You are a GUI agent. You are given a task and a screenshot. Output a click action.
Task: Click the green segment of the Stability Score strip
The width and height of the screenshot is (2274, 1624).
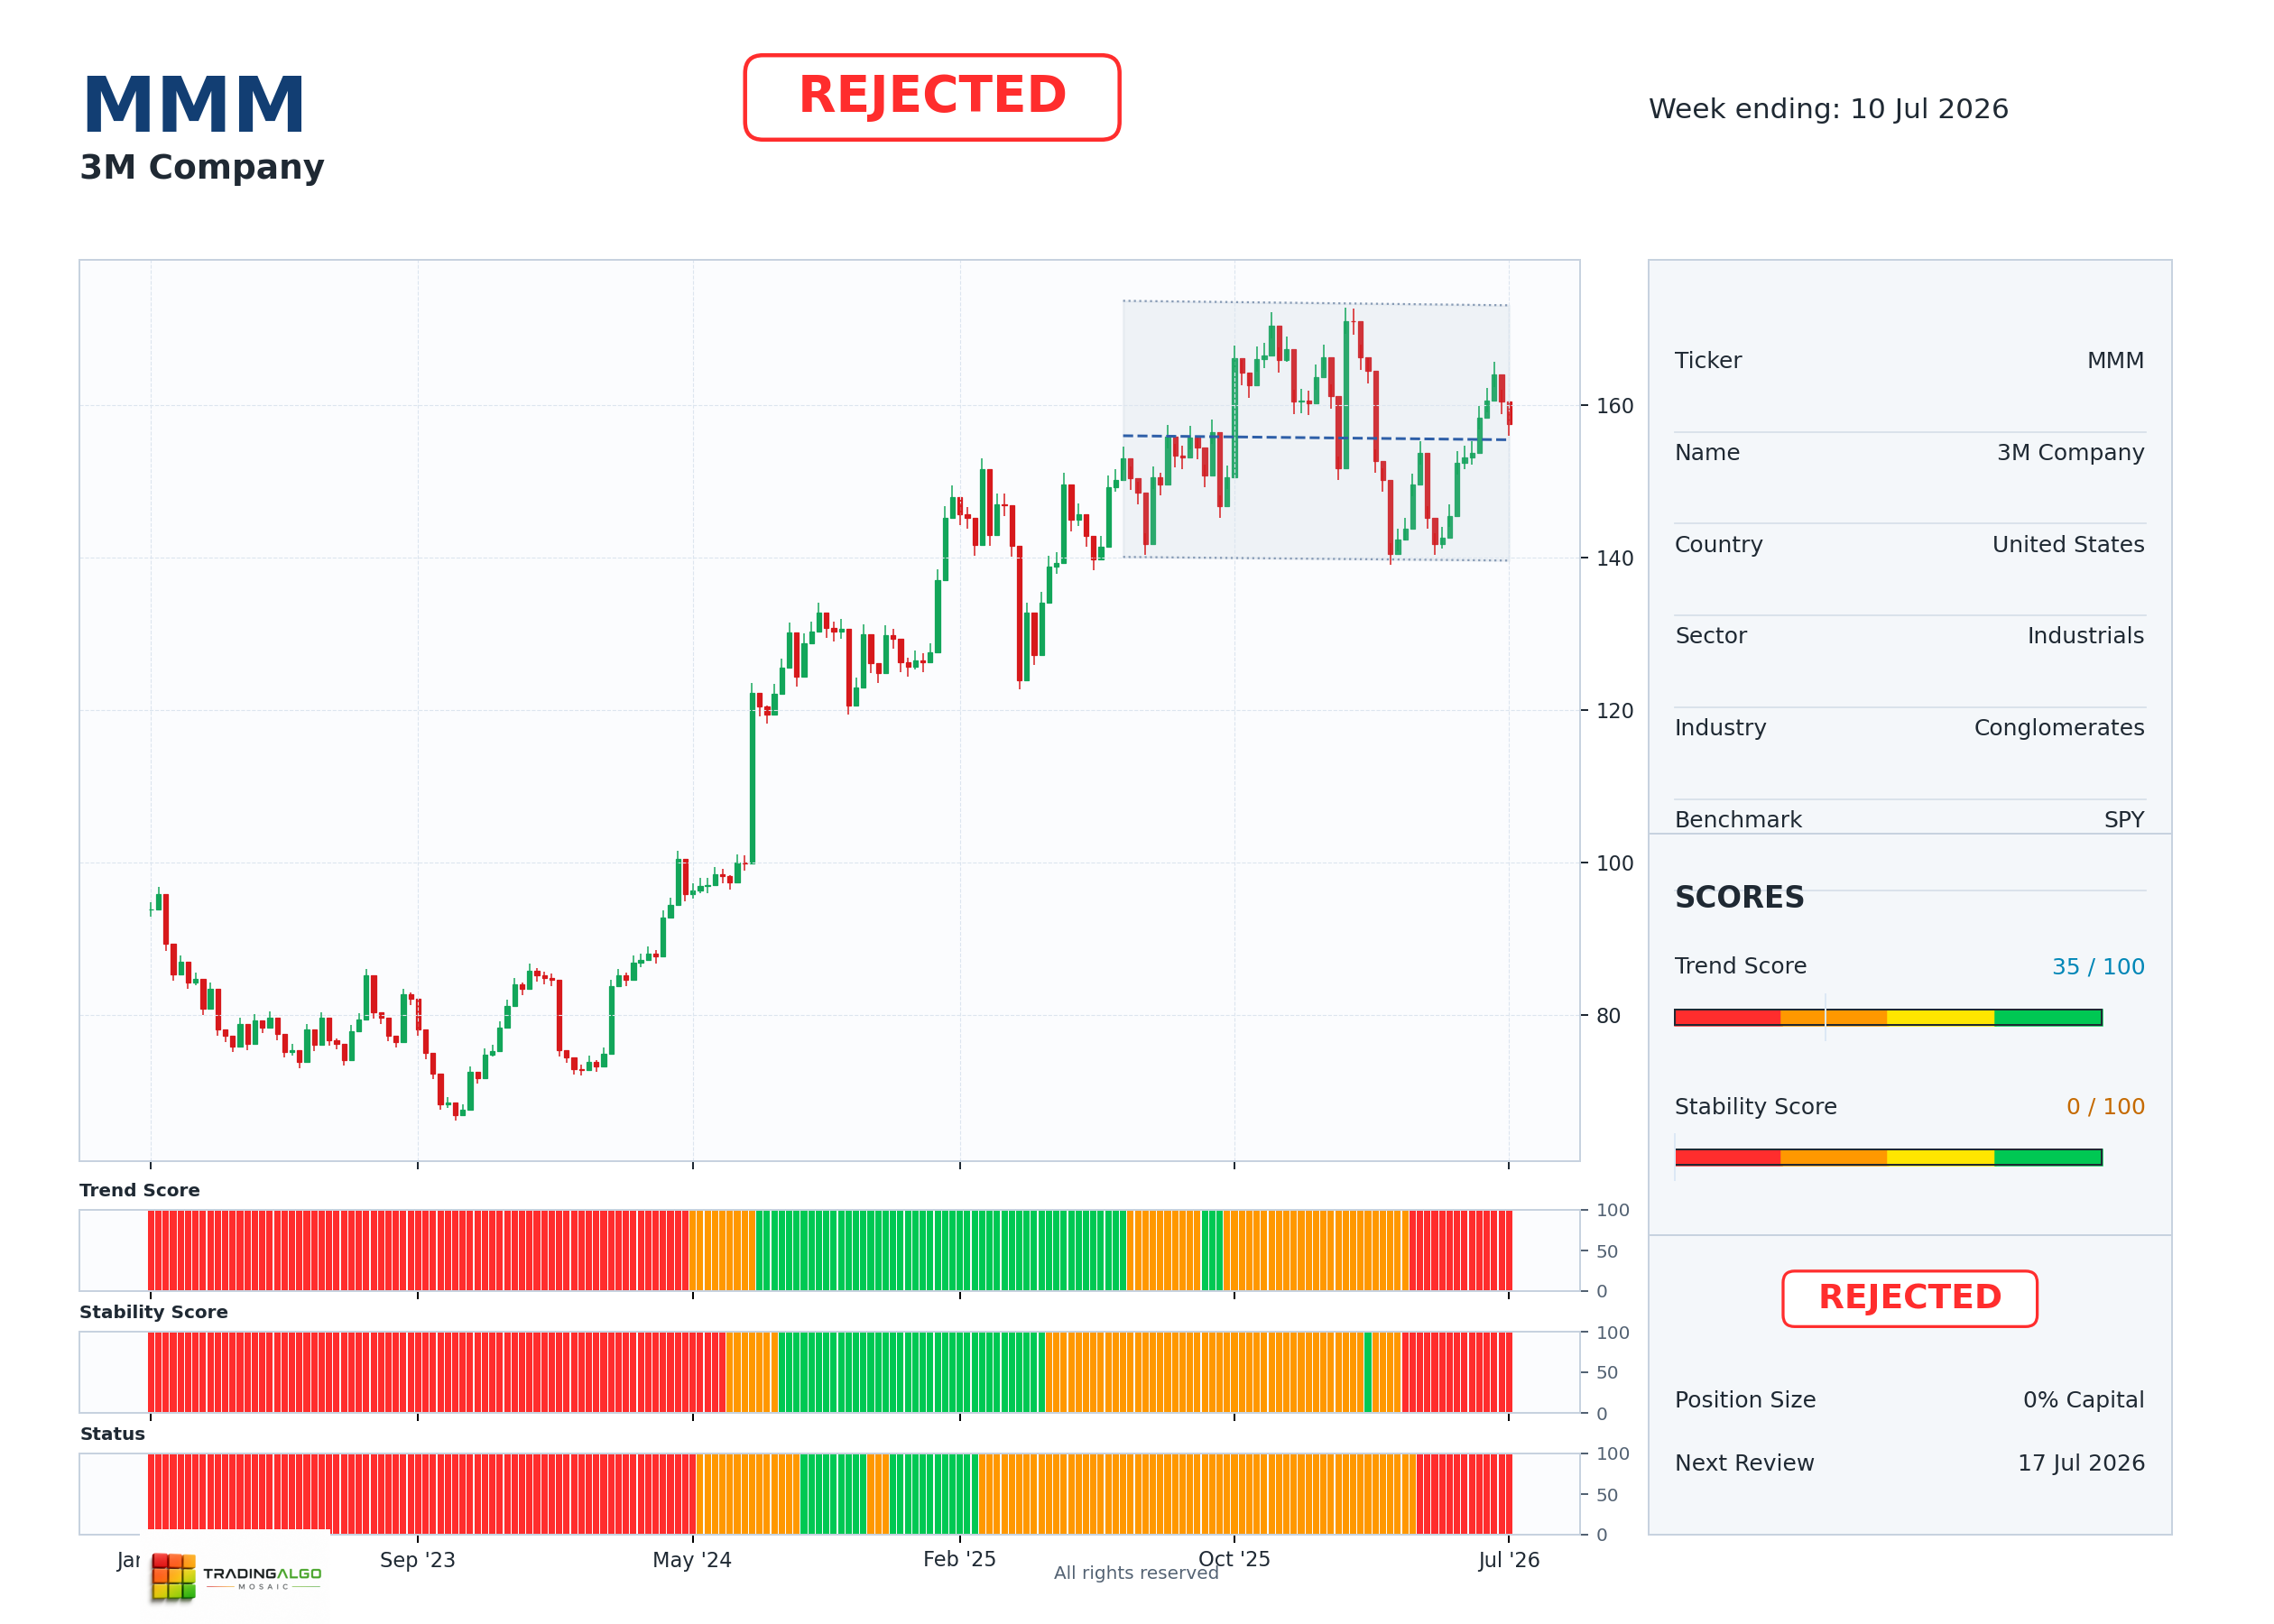pyautogui.click(x=911, y=1372)
